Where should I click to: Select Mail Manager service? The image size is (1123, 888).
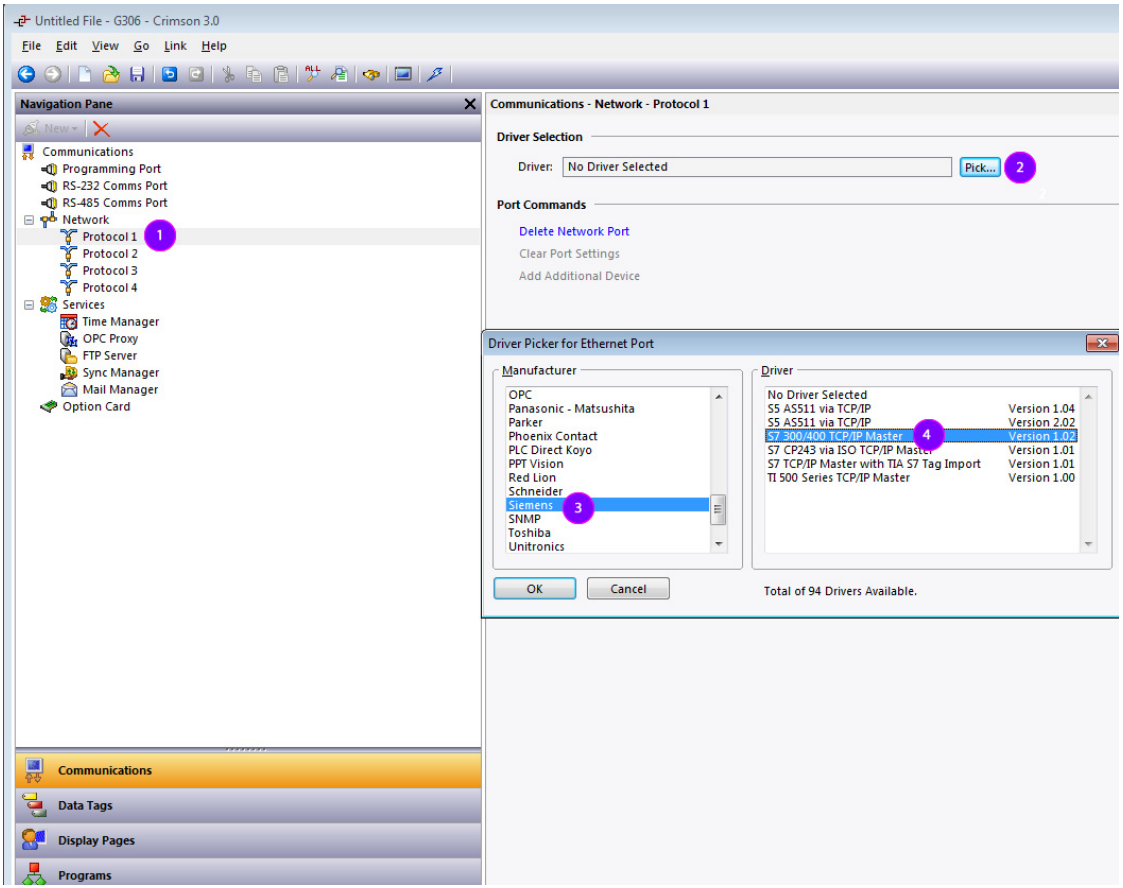tap(120, 390)
